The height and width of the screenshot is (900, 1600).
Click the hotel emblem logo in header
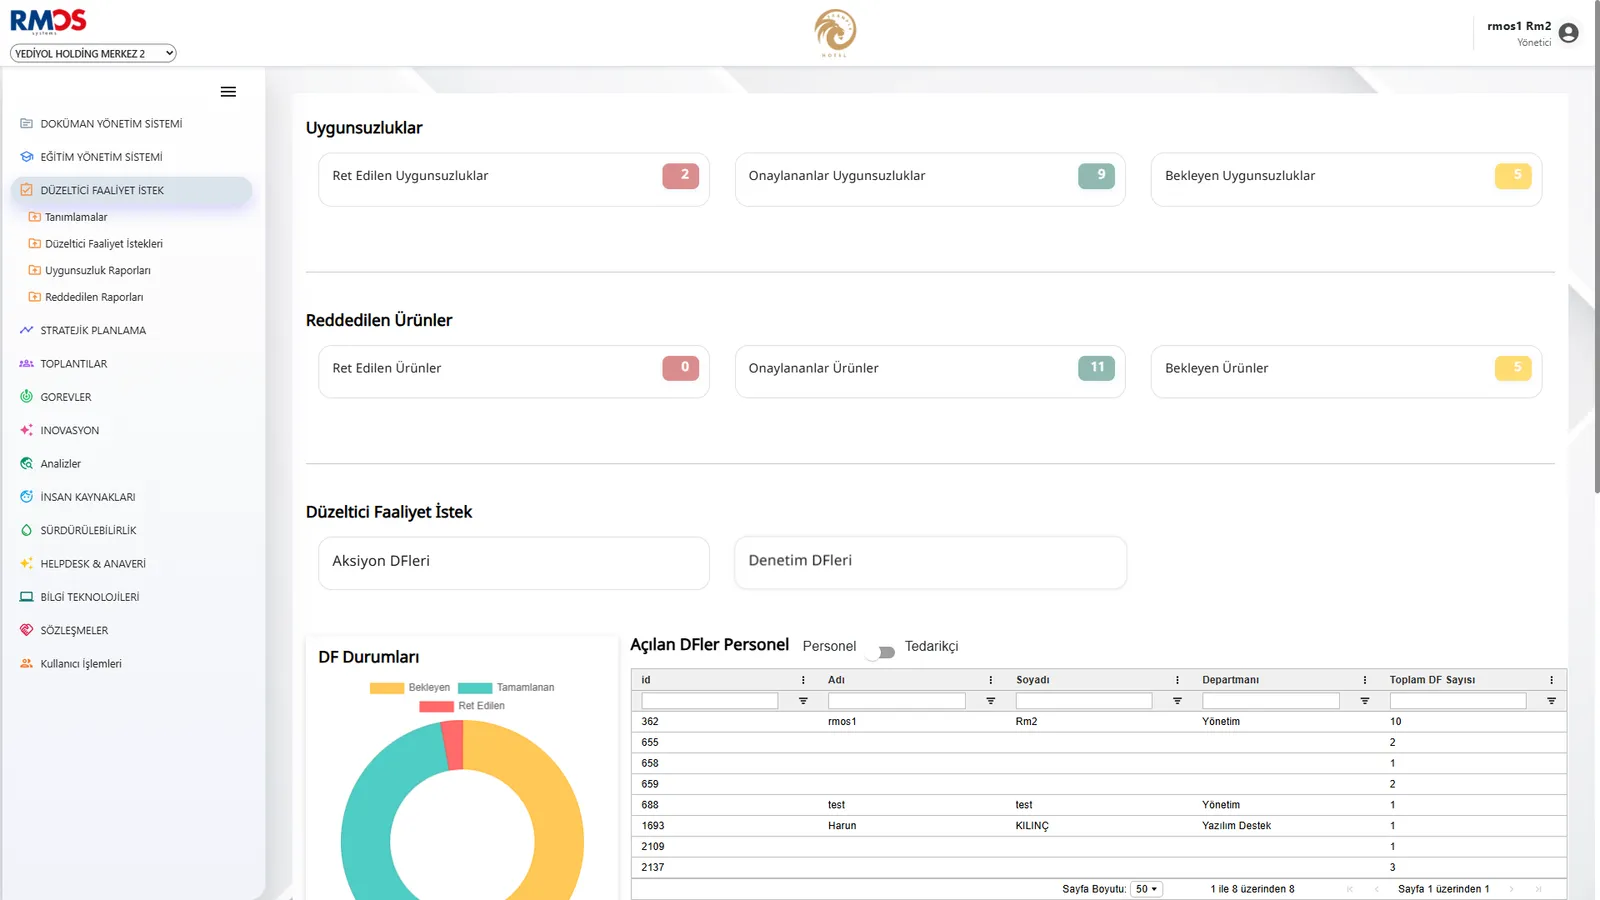coord(835,32)
